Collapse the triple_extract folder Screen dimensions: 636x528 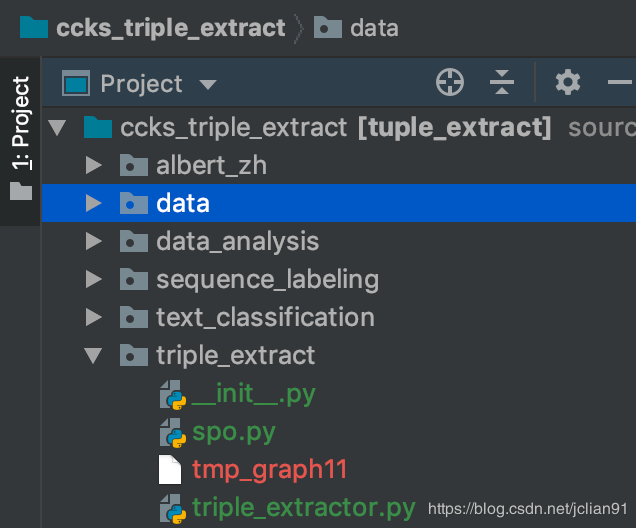click(93, 355)
